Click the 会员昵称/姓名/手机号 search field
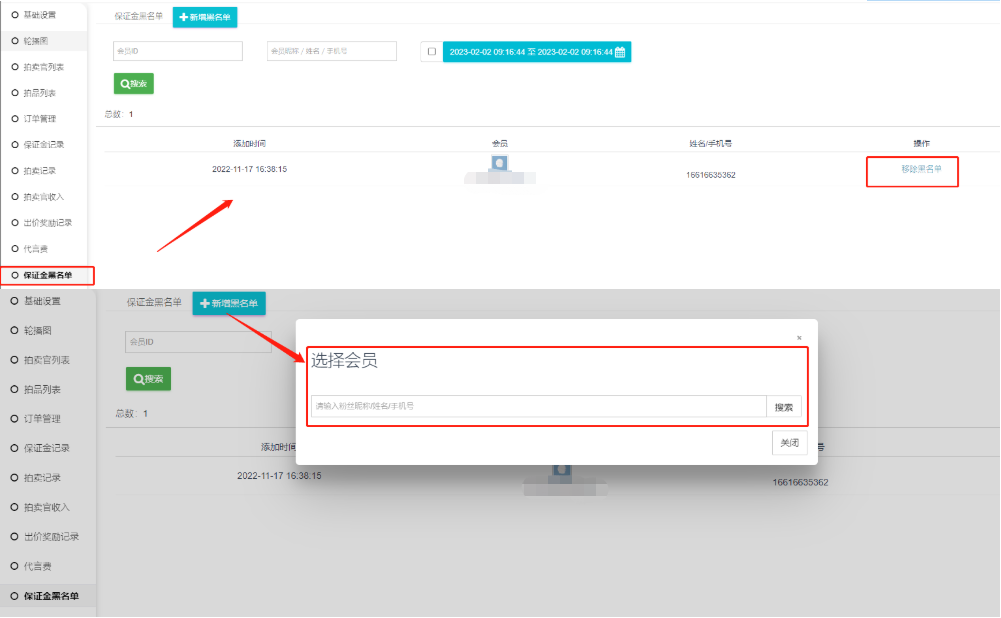This screenshot has height=618, width=1001. point(331,51)
